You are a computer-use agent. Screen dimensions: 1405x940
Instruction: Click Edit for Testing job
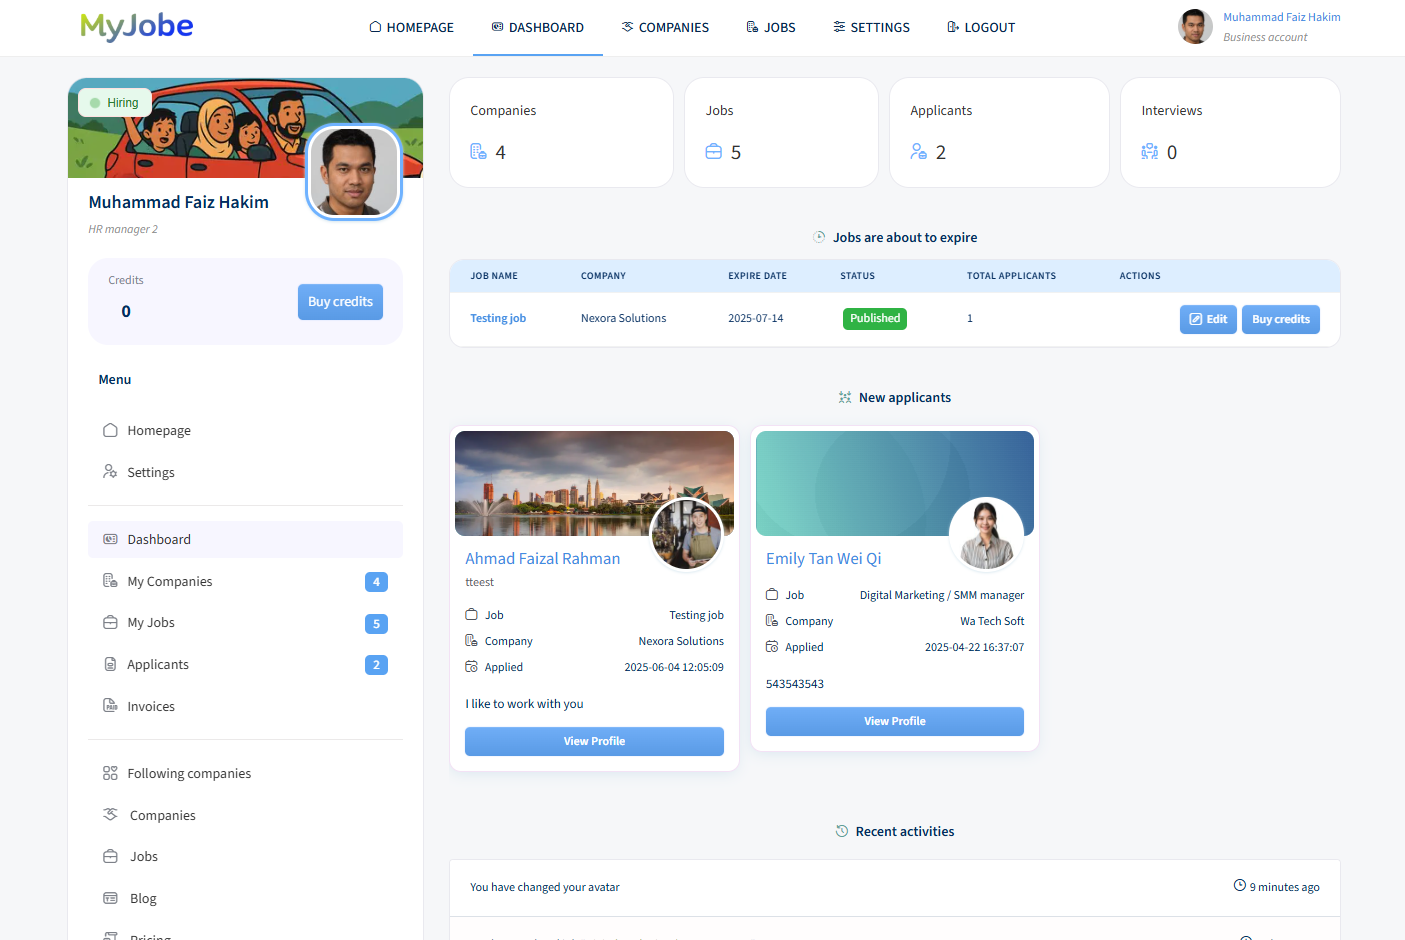click(x=1208, y=319)
